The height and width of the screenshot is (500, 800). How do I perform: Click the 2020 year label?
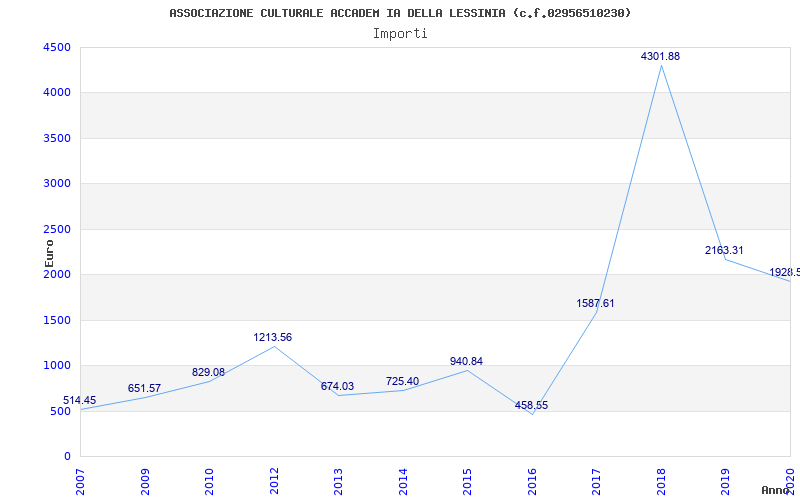tap(790, 482)
